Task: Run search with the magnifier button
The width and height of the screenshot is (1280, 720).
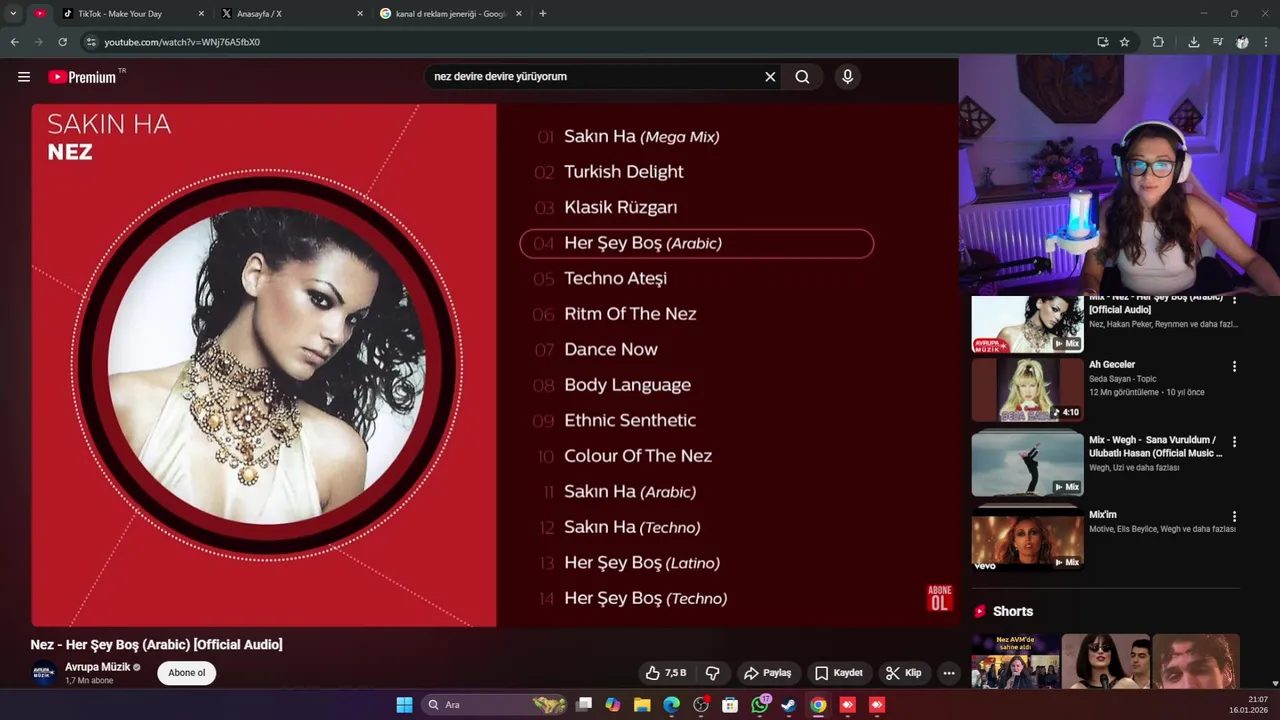Action: (x=802, y=77)
